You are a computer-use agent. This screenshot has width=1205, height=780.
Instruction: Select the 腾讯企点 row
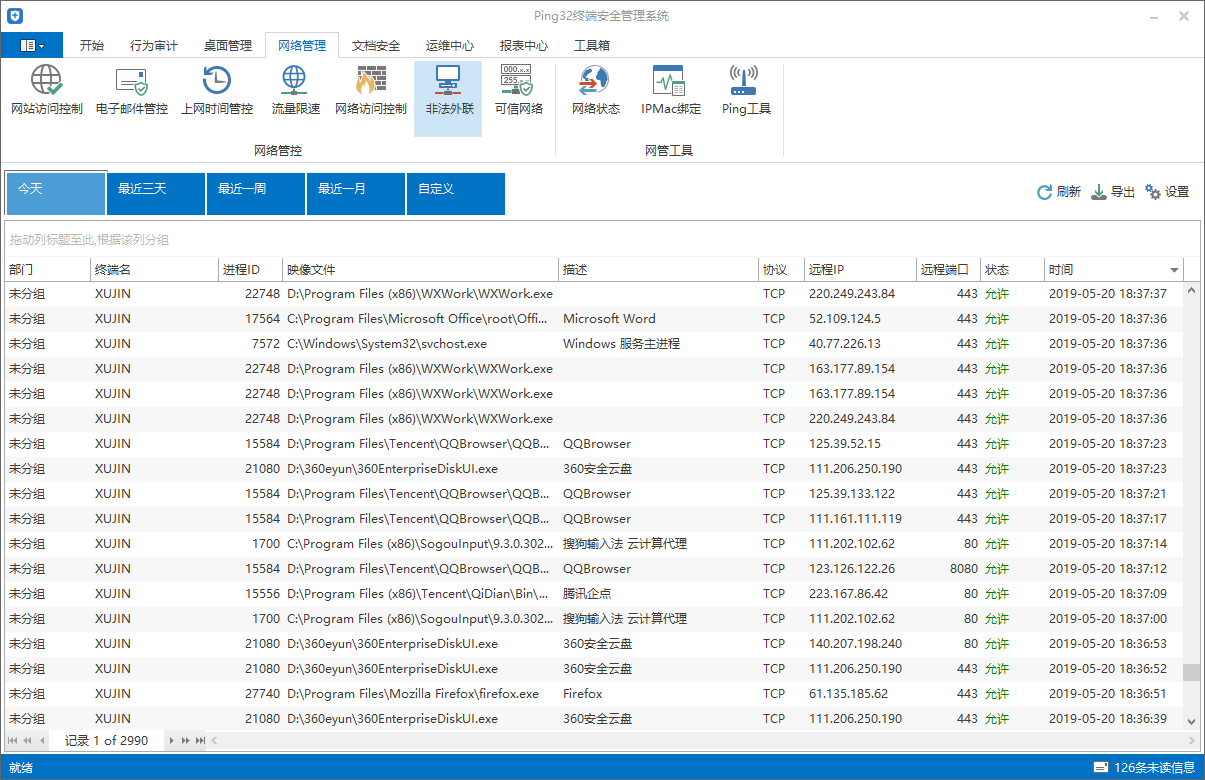point(594,594)
